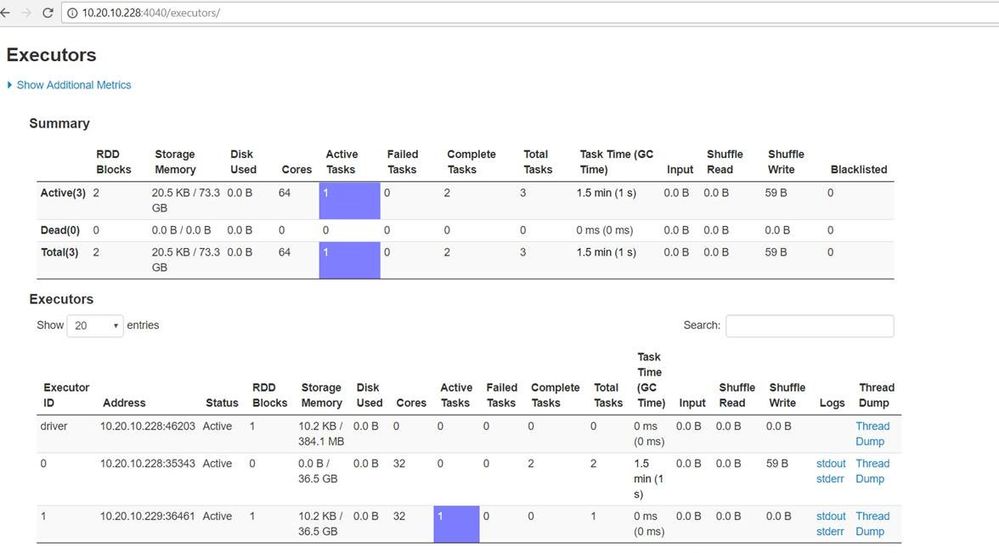The height and width of the screenshot is (553, 999).
Task: Click the highlighted Active Tasks cell in Active(3) row
Action: 349,201
